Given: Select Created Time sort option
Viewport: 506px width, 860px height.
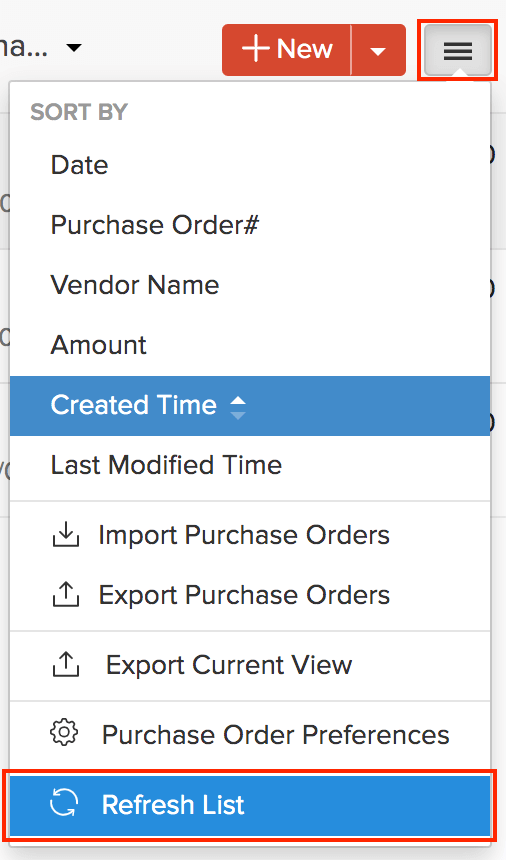Looking at the screenshot, I should coord(250,406).
